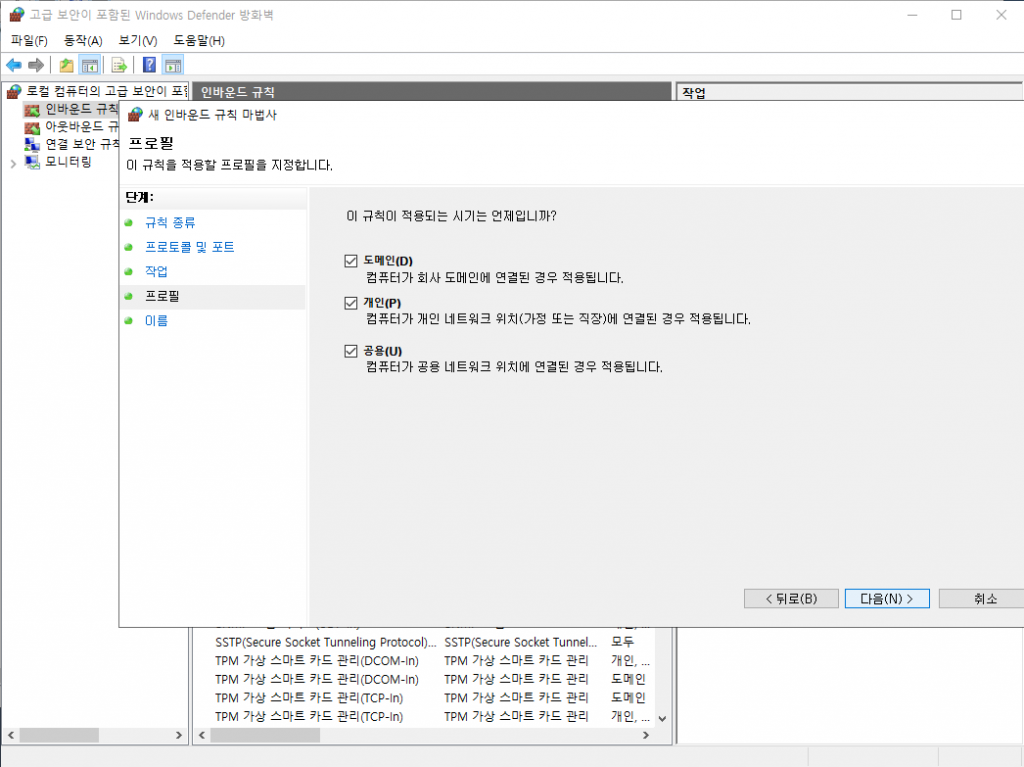Viewport: 1024px width, 767px height.
Task: Click the rules list's horizontal scrollbar thumb
Action: [265, 735]
